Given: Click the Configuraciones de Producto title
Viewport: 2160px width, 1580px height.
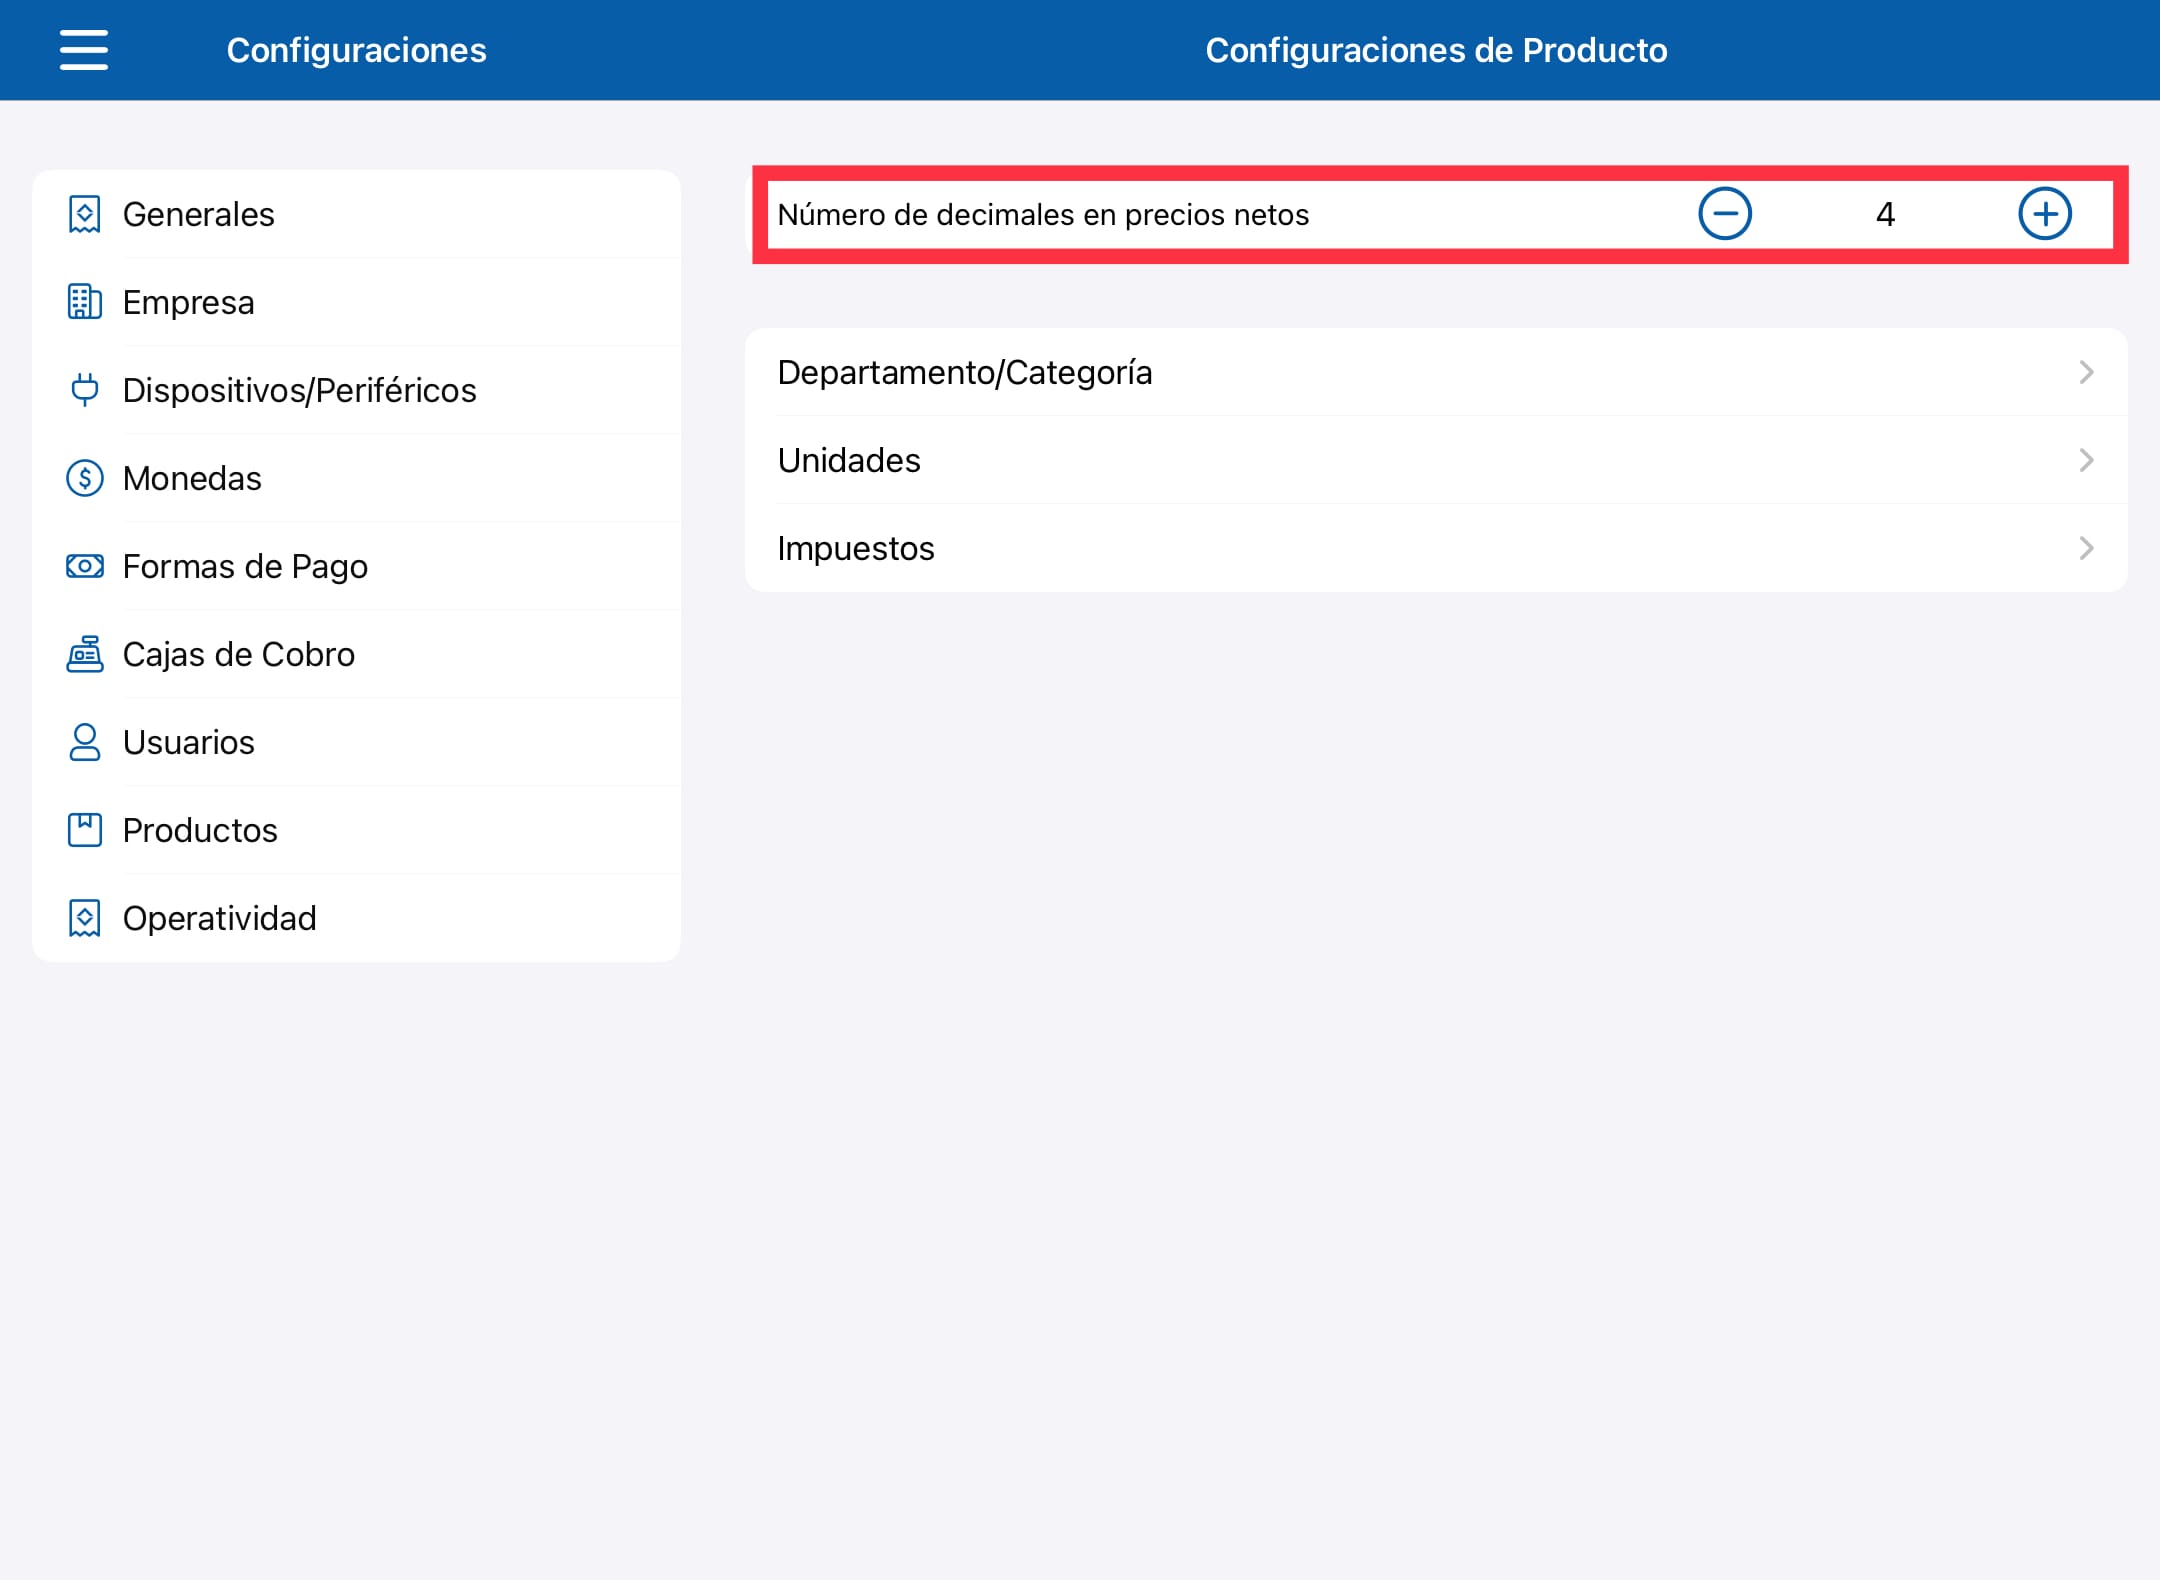Looking at the screenshot, I should click(x=1436, y=50).
